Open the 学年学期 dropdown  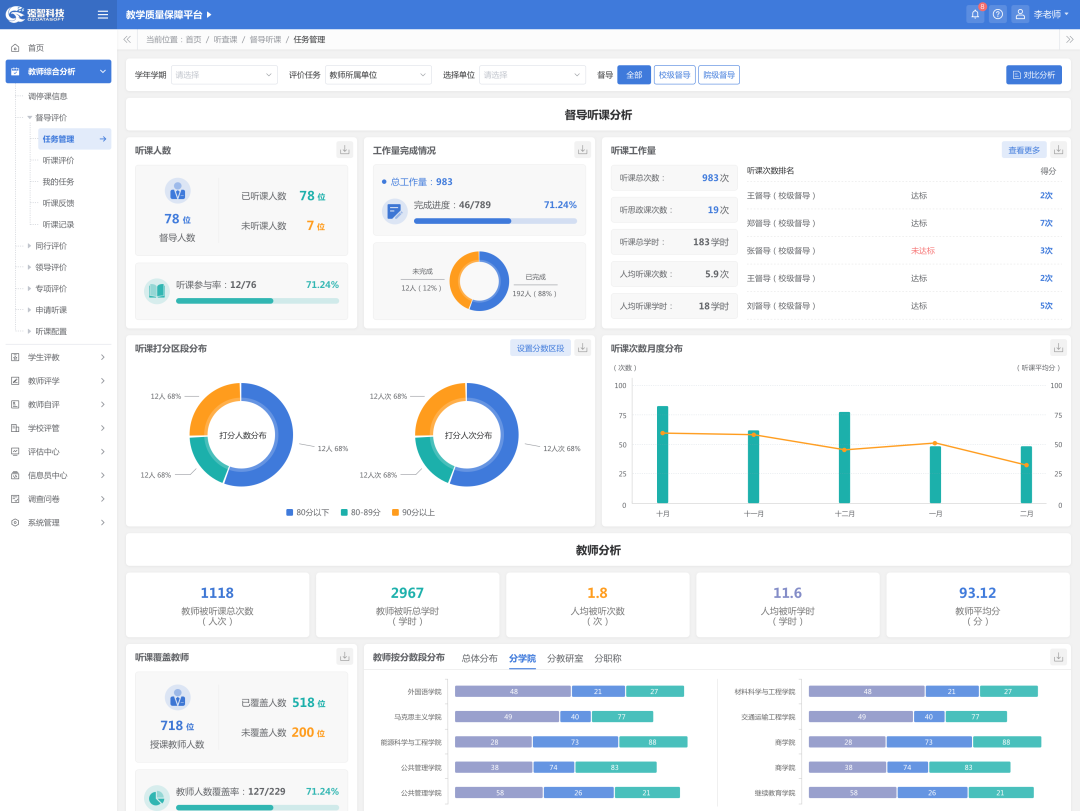coord(224,75)
